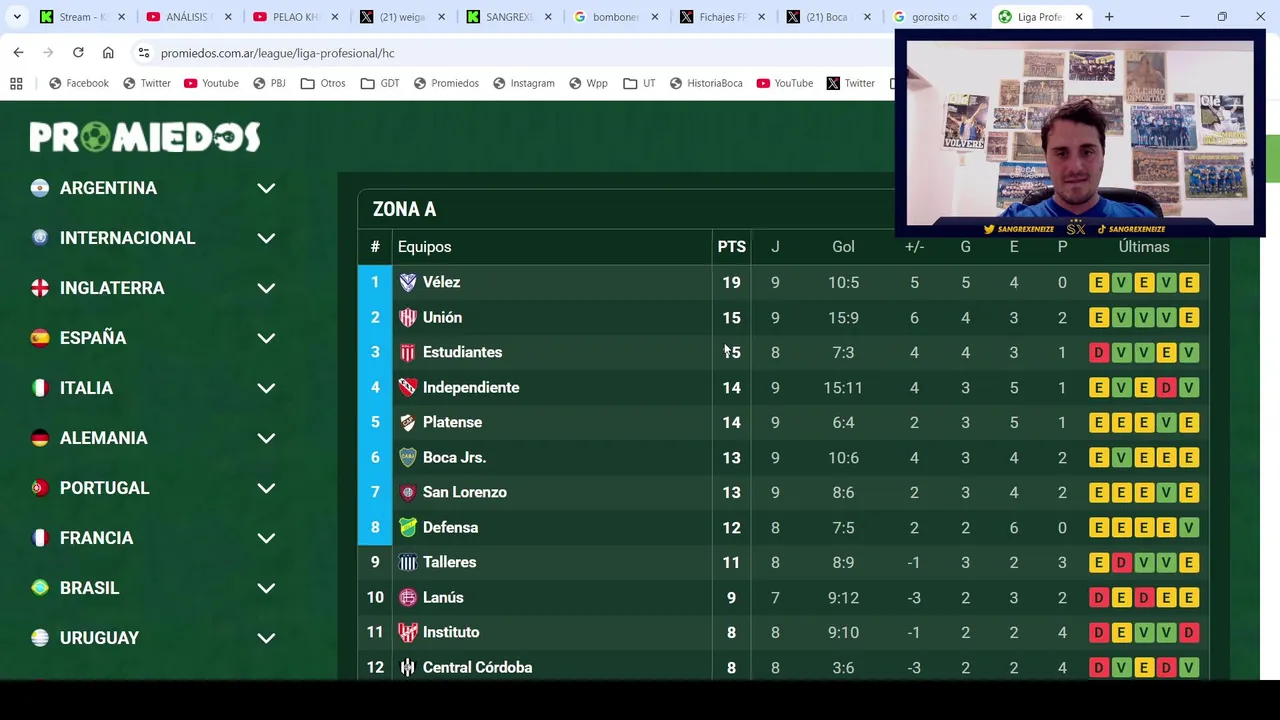Click the Lanús team crest
The height and width of the screenshot is (720, 1280).
[x=407, y=597]
